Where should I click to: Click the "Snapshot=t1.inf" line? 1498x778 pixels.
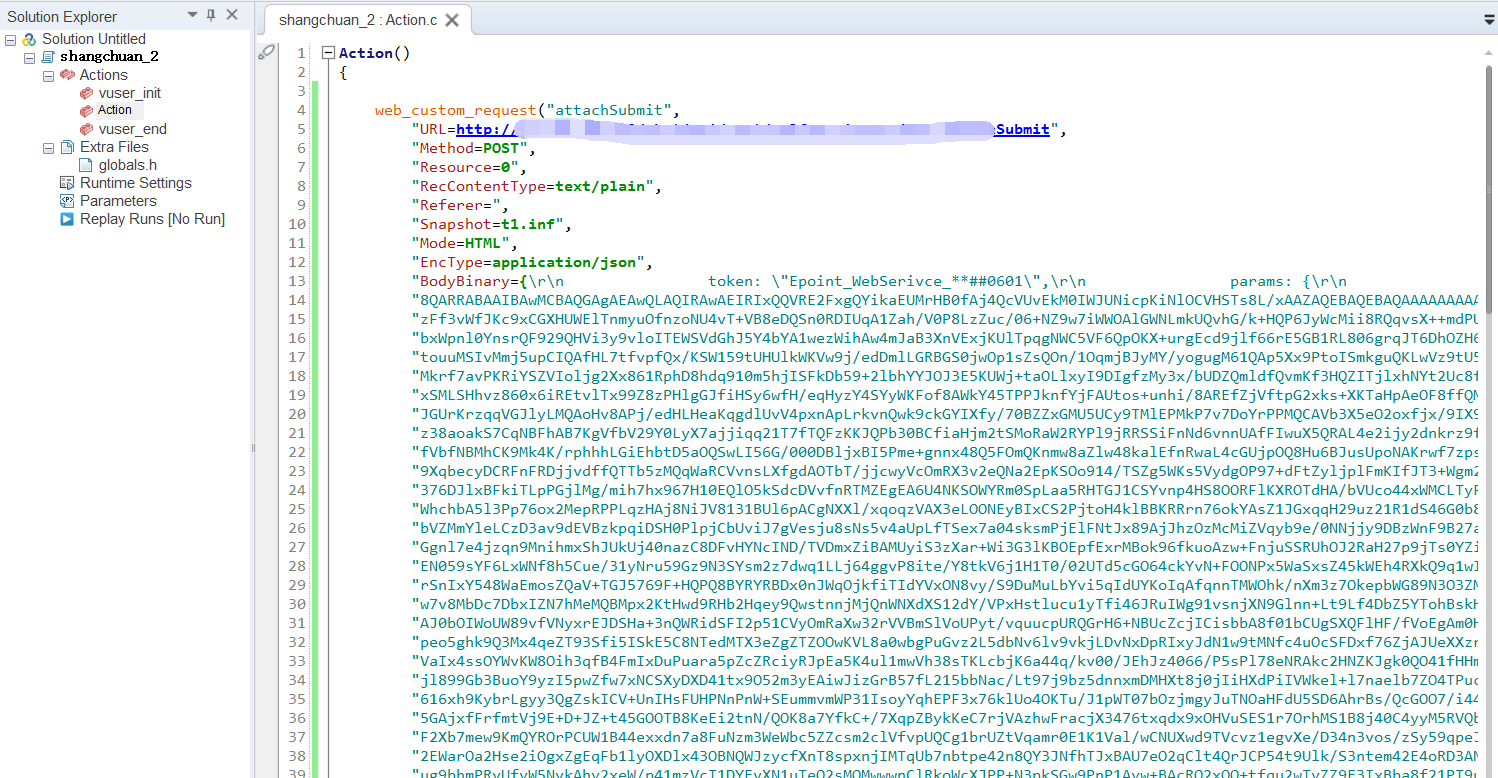click(x=491, y=224)
